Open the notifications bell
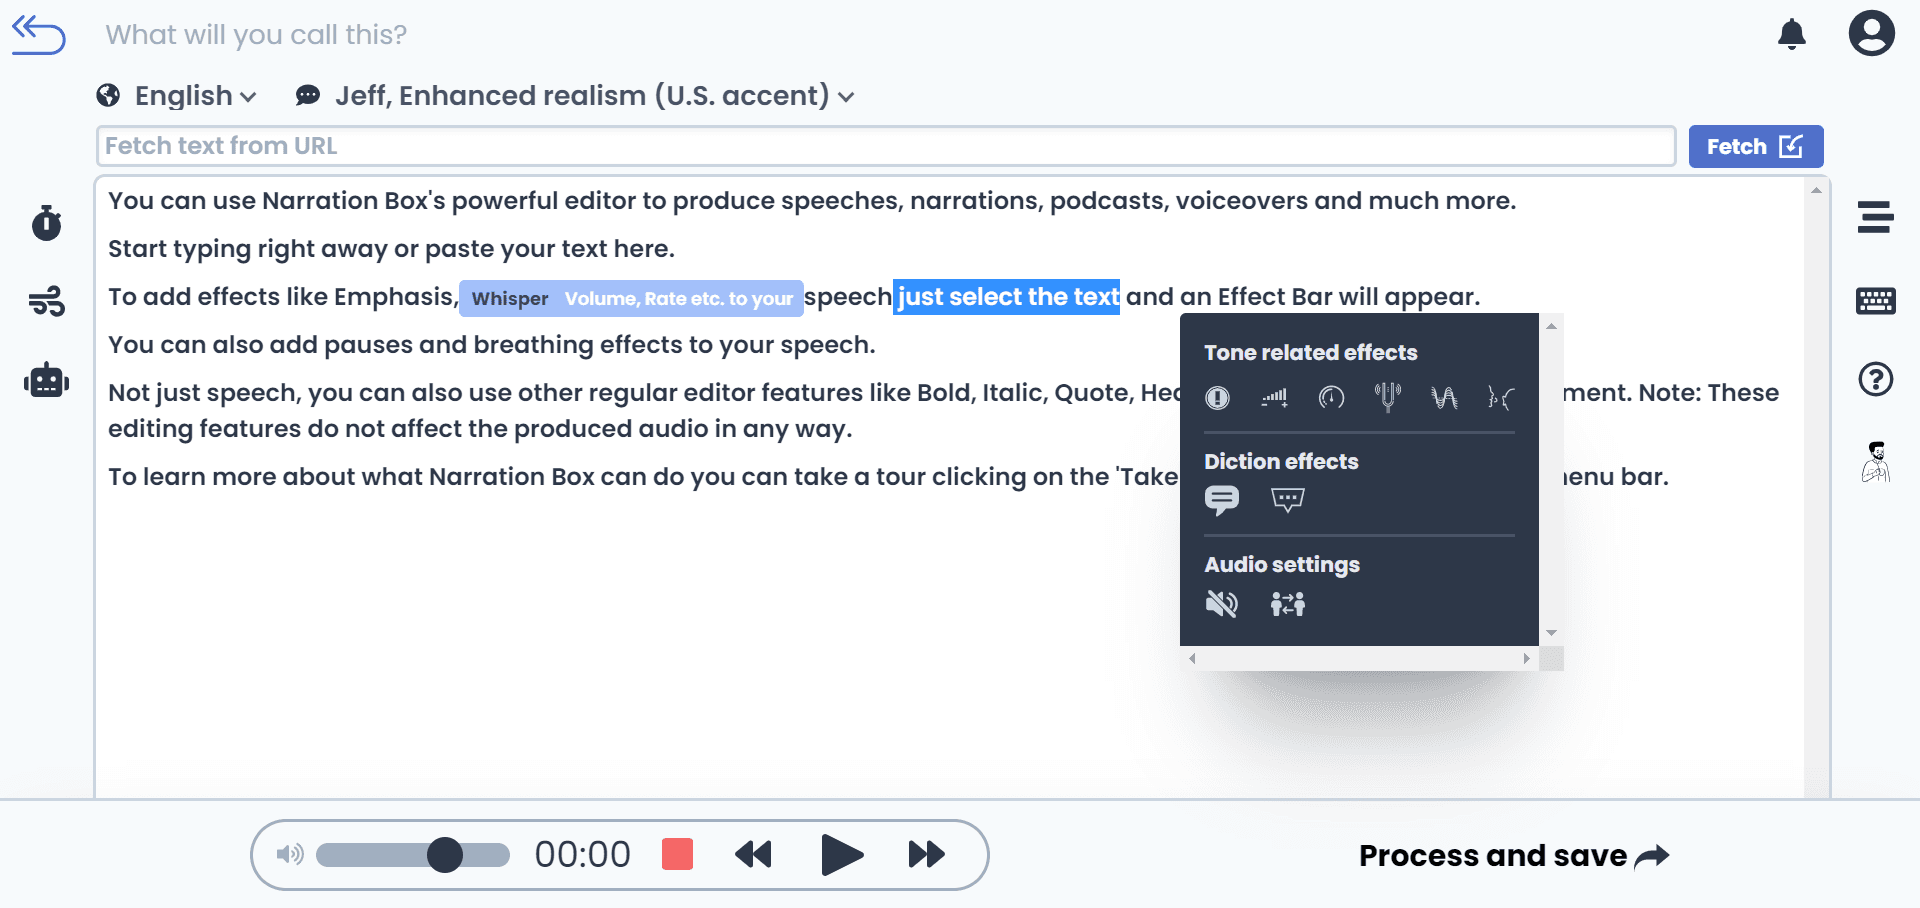The image size is (1920, 908). (x=1792, y=34)
